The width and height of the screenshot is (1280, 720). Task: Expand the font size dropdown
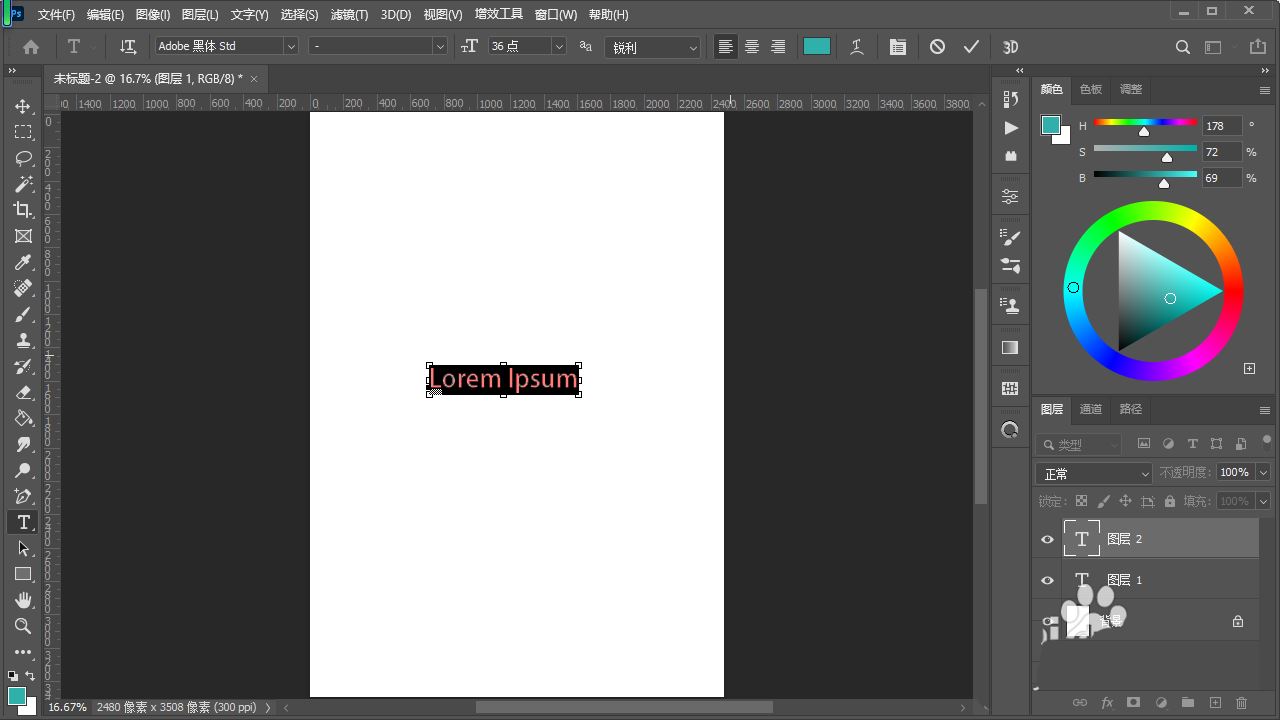point(558,47)
